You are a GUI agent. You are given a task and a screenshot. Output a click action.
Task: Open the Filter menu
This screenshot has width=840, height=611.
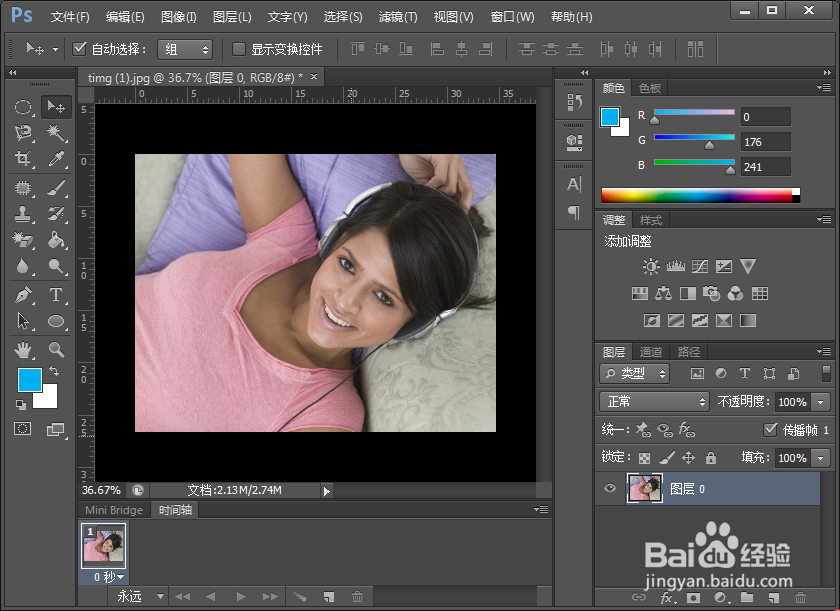[398, 17]
